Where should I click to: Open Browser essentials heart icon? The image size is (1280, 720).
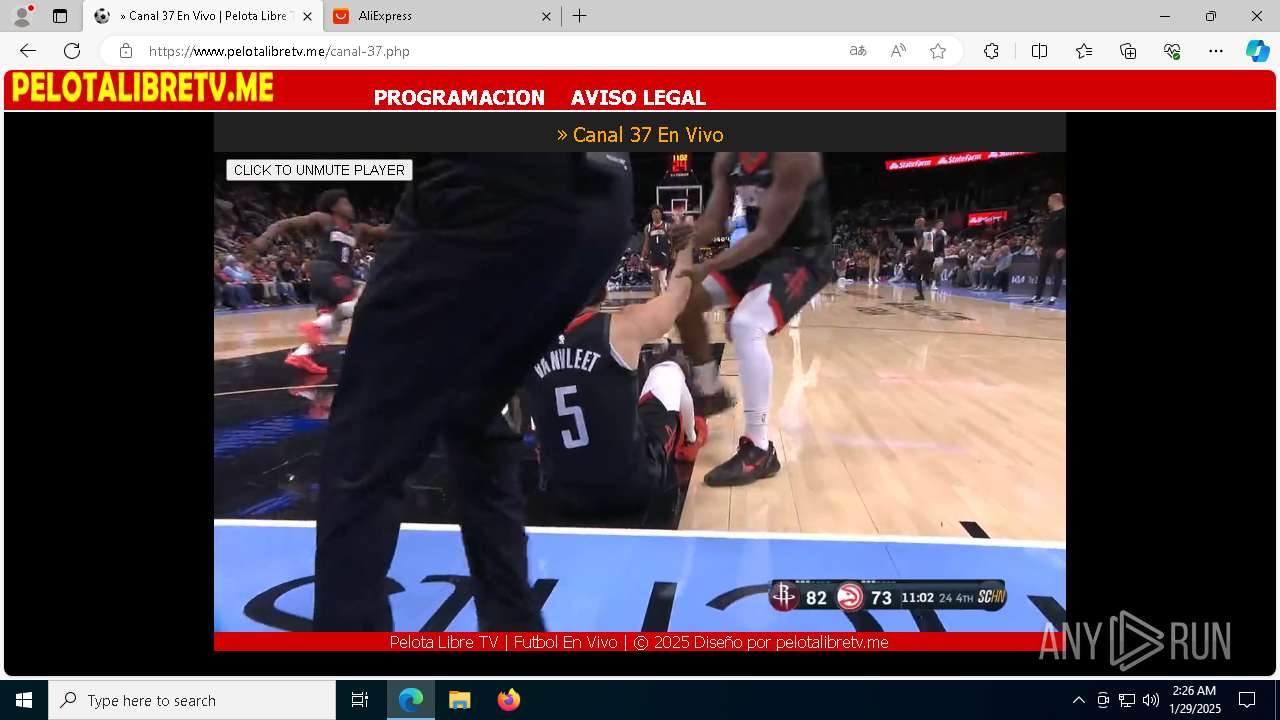[x=1172, y=51]
